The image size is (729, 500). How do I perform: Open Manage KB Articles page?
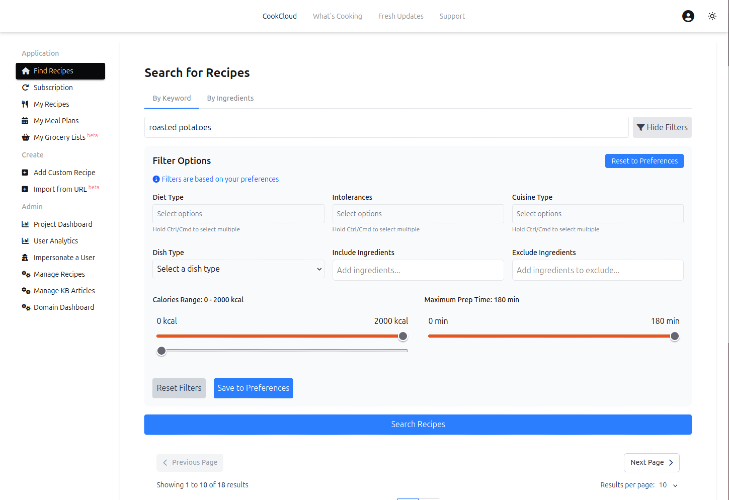(x=60, y=290)
